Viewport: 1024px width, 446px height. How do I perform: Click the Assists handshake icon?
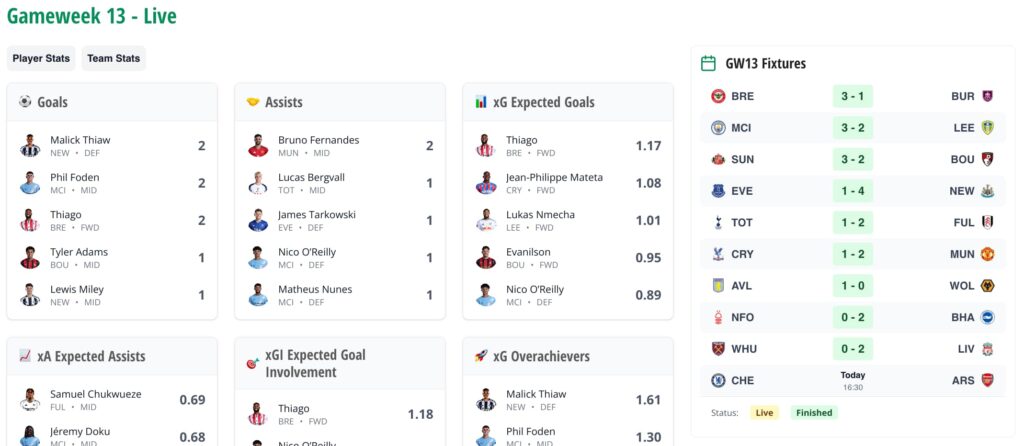coord(253,102)
